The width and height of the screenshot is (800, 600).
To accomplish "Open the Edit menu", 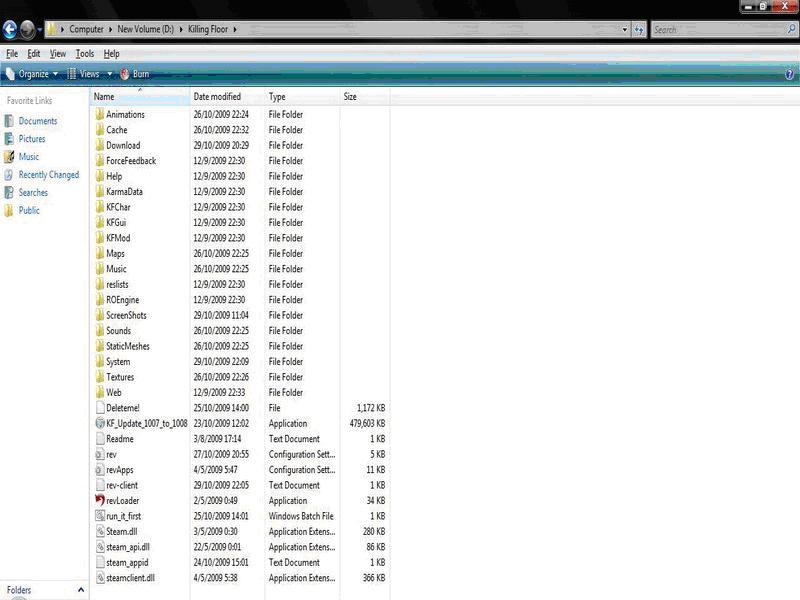I will click(34, 54).
